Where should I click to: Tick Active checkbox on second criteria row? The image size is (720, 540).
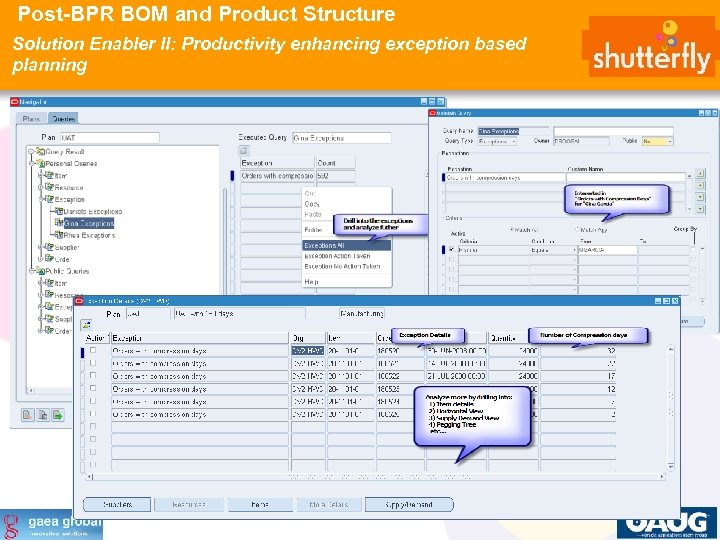tap(451, 259)
